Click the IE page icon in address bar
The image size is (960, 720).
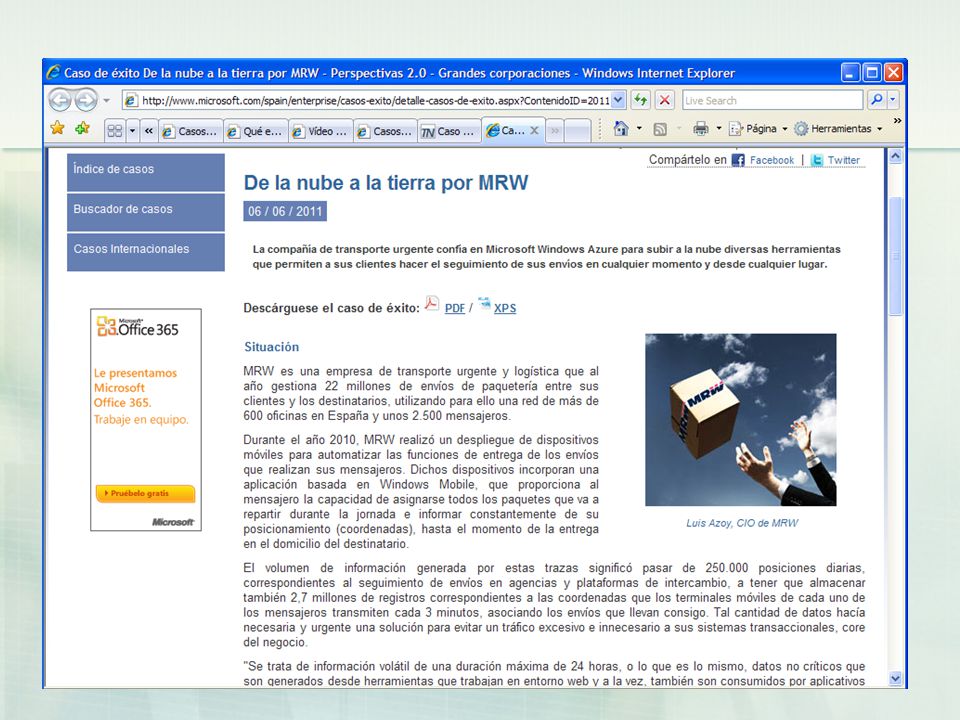click(x=130, y=100)
